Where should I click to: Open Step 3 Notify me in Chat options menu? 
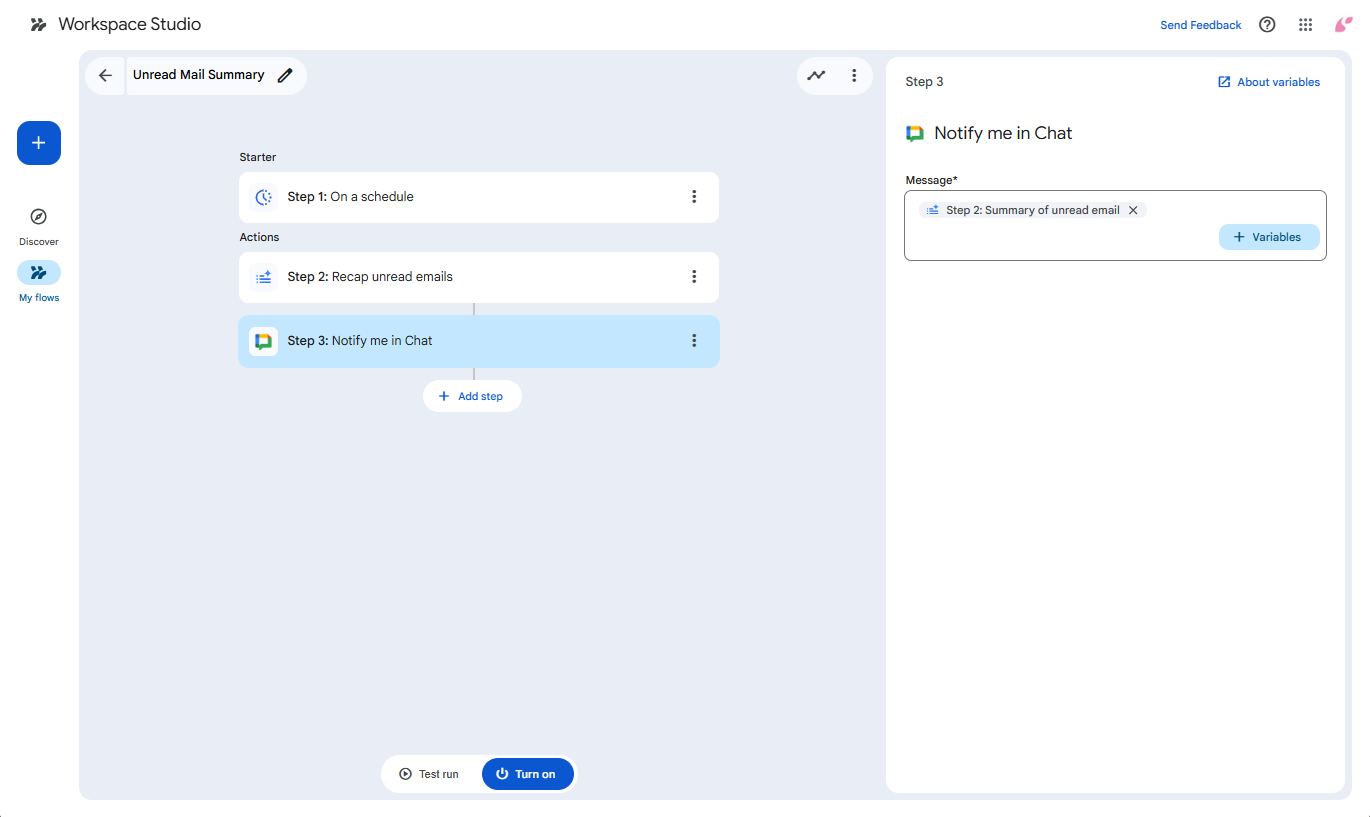pos(694,341)
